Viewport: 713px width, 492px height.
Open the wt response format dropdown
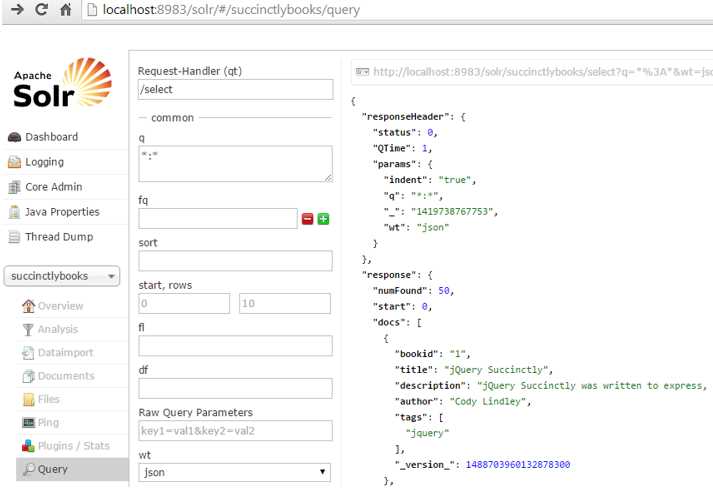235,472
